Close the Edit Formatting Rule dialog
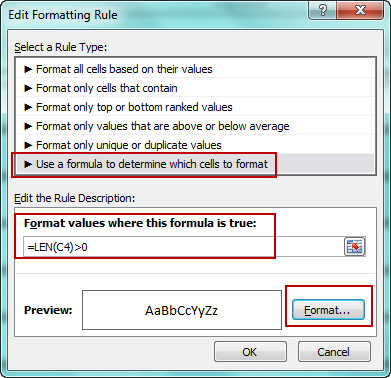 (360, 11)
